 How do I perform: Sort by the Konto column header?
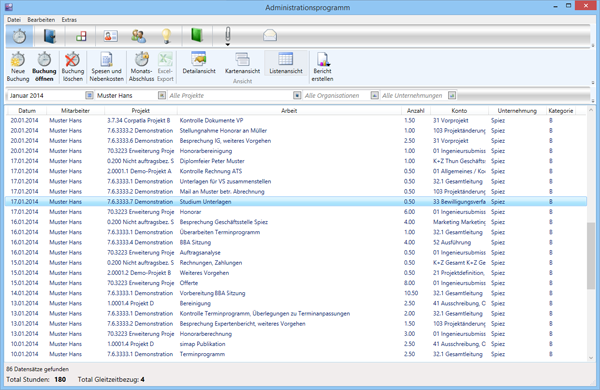[x=459, y=111]
